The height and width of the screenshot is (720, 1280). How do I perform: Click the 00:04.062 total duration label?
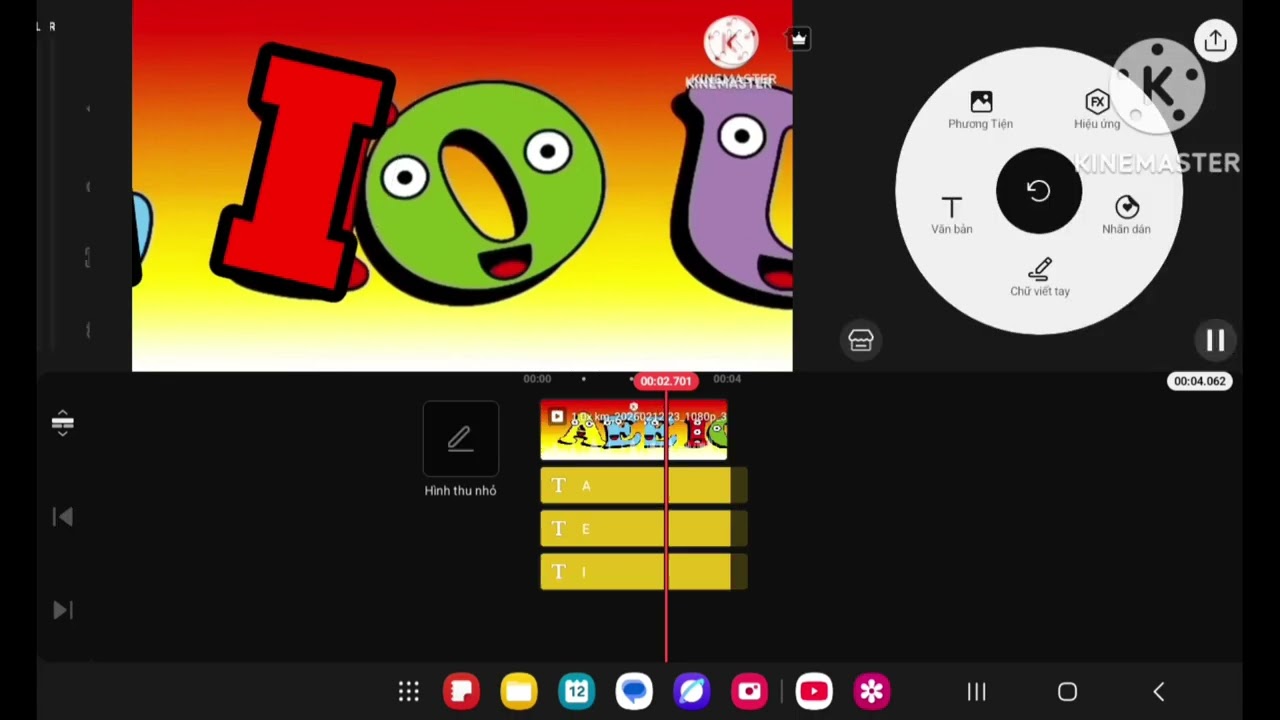coord(1199,381)
